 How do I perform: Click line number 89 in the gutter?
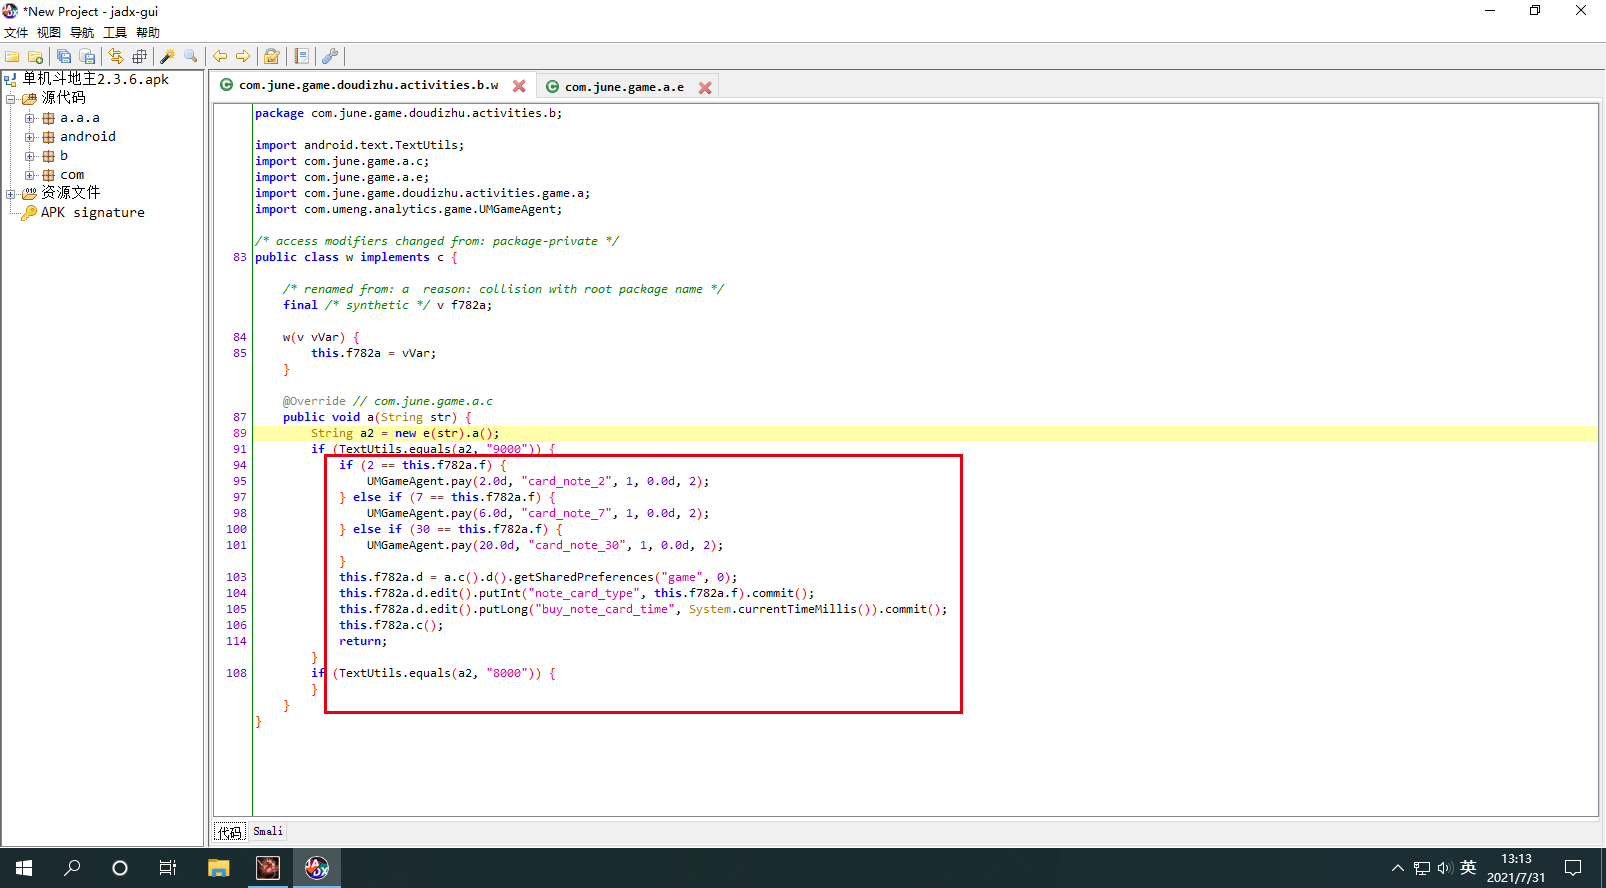(240, 433)
